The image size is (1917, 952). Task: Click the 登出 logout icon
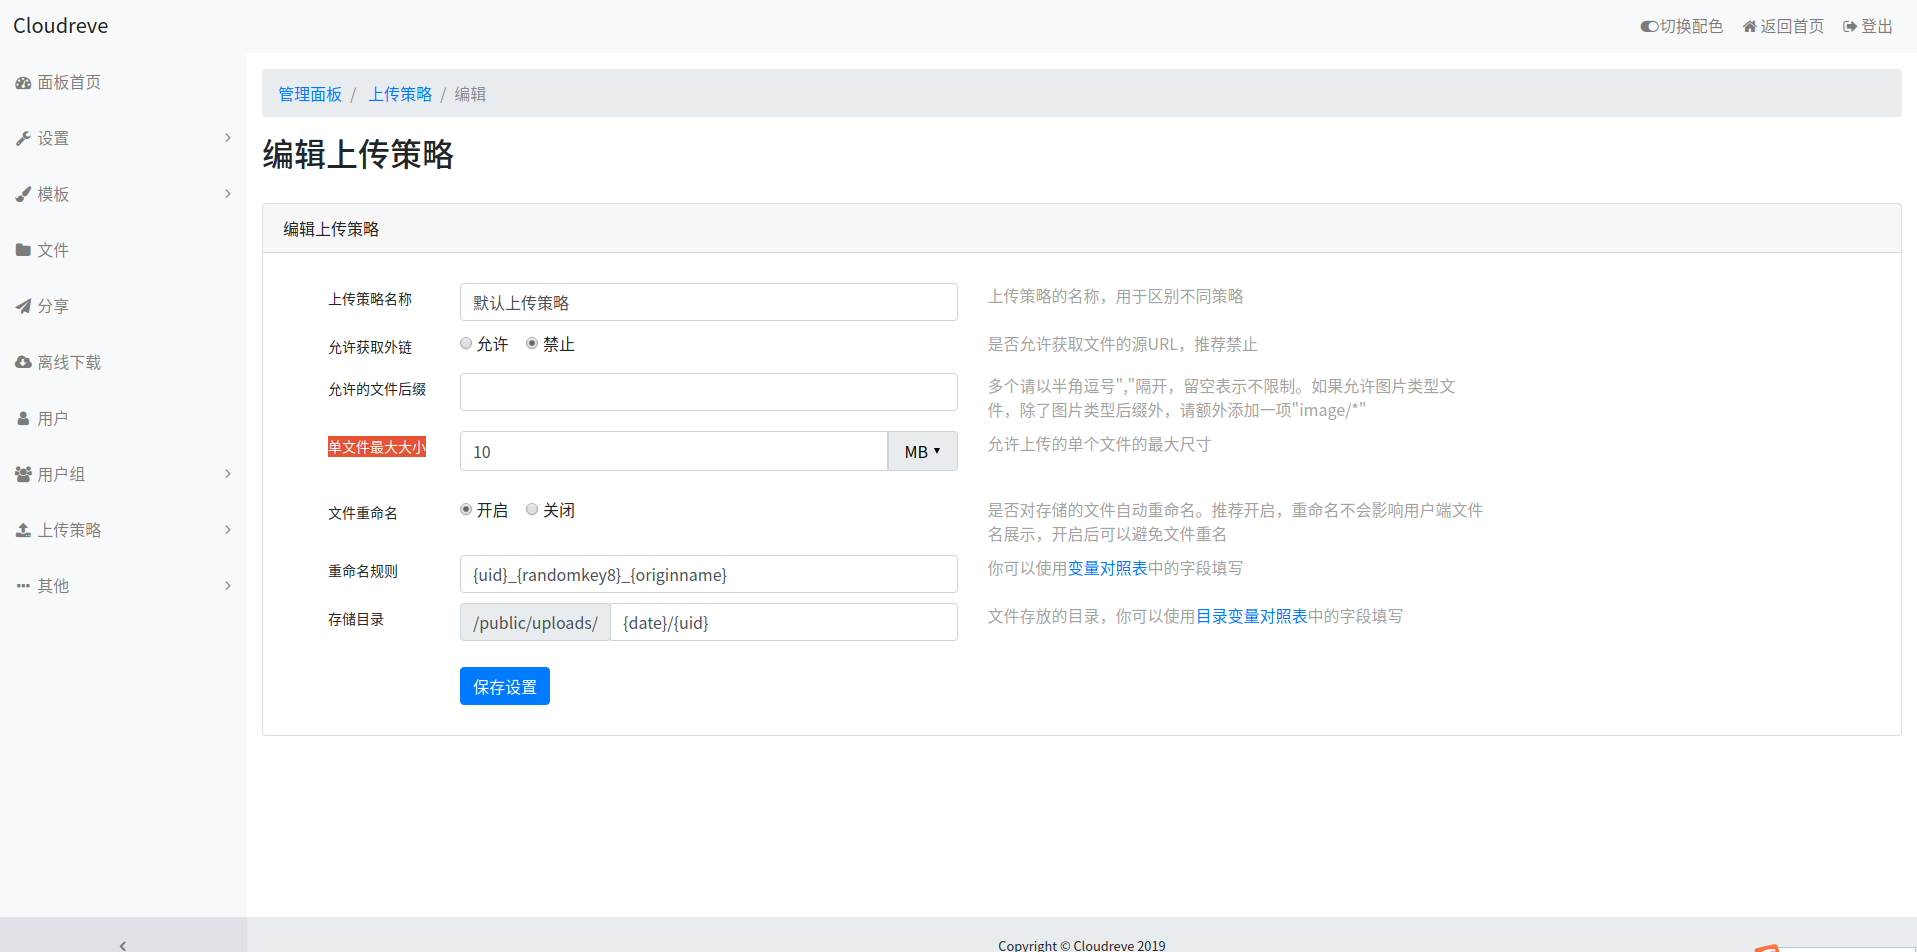coord(1849,25)
